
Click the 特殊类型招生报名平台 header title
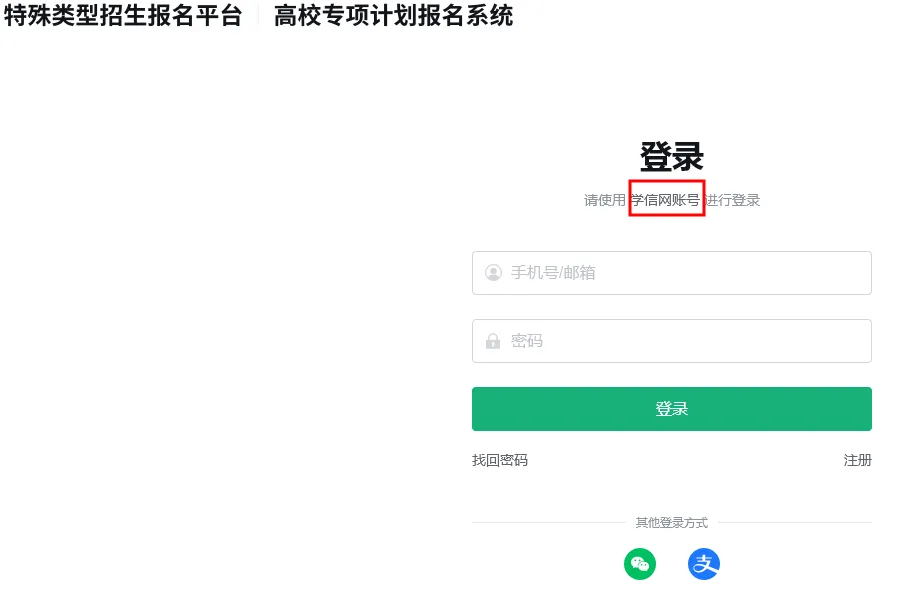(x=123, y=16)
